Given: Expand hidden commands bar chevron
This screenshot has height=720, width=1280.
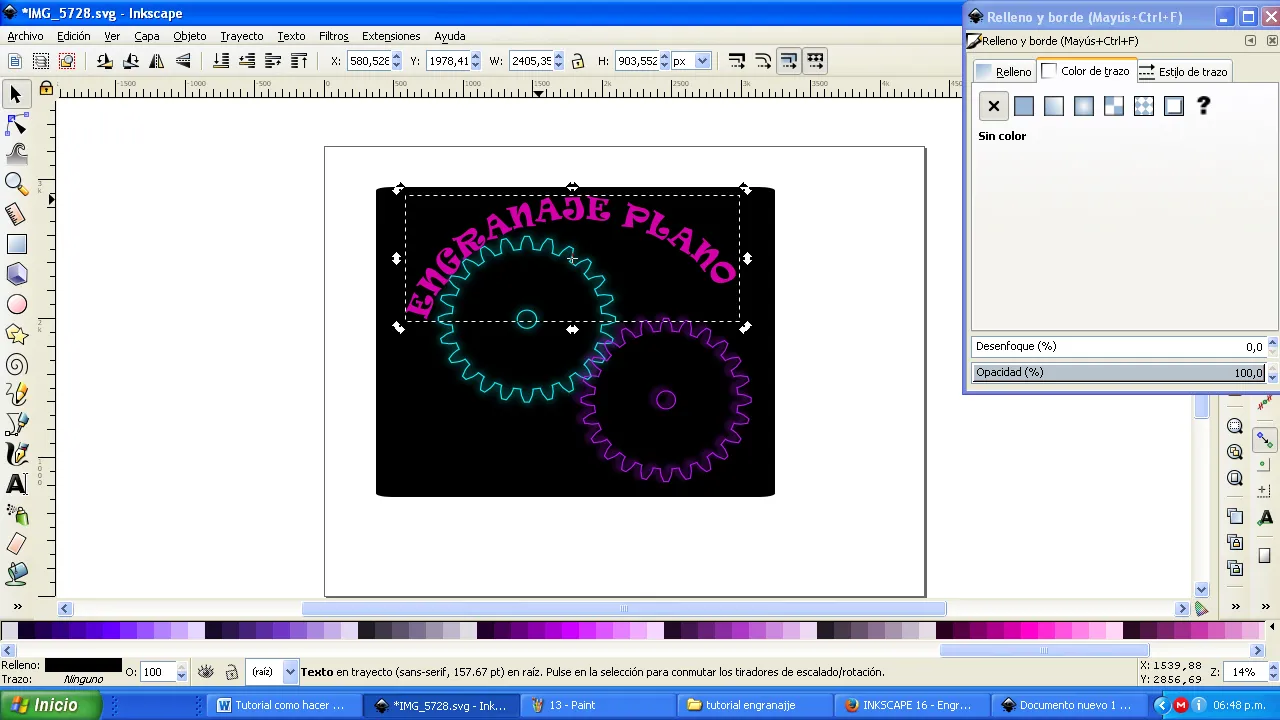Looking at the screenshot, I should pos(1236,607).
